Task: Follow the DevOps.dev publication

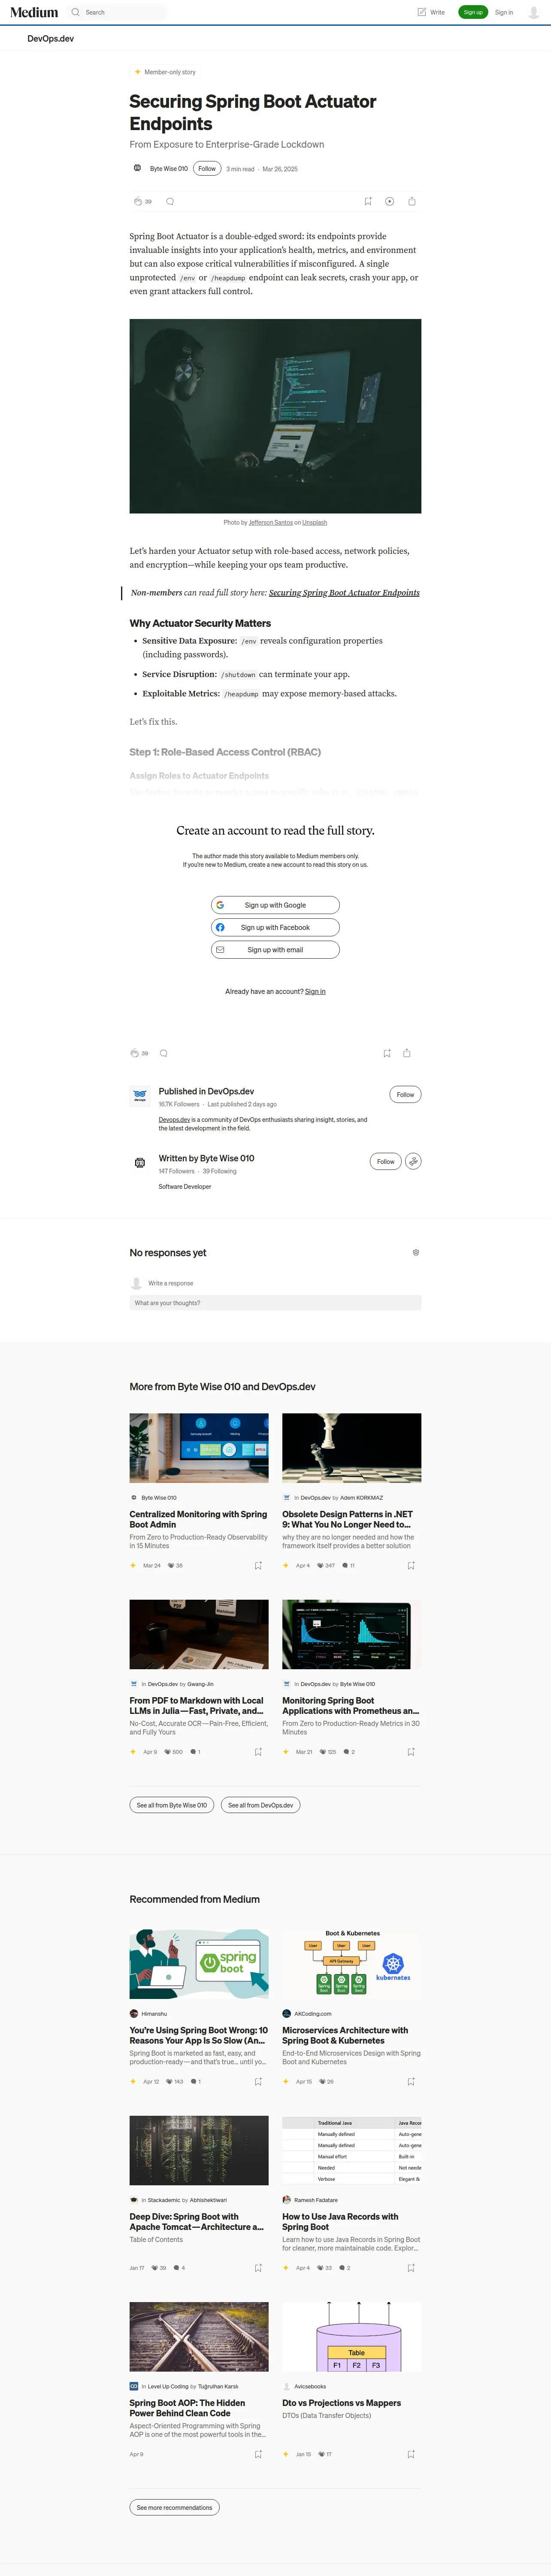Action: pyautogui.click(x=405, y=1095)
